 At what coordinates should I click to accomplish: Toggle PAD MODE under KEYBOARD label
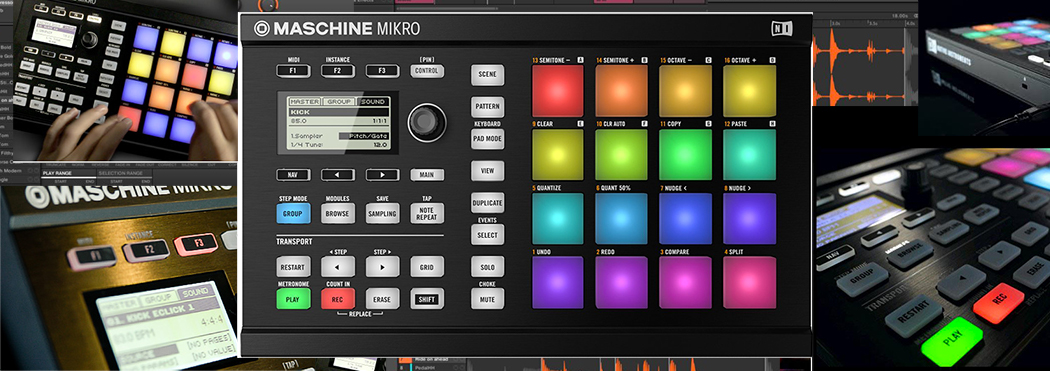[488, 139]
